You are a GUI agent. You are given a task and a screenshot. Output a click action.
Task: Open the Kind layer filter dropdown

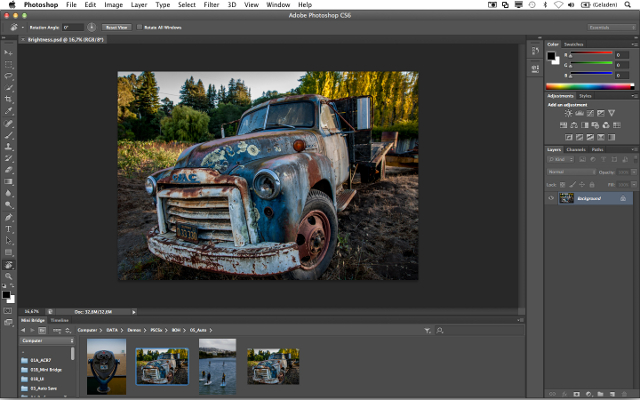[x=558, y=160]
